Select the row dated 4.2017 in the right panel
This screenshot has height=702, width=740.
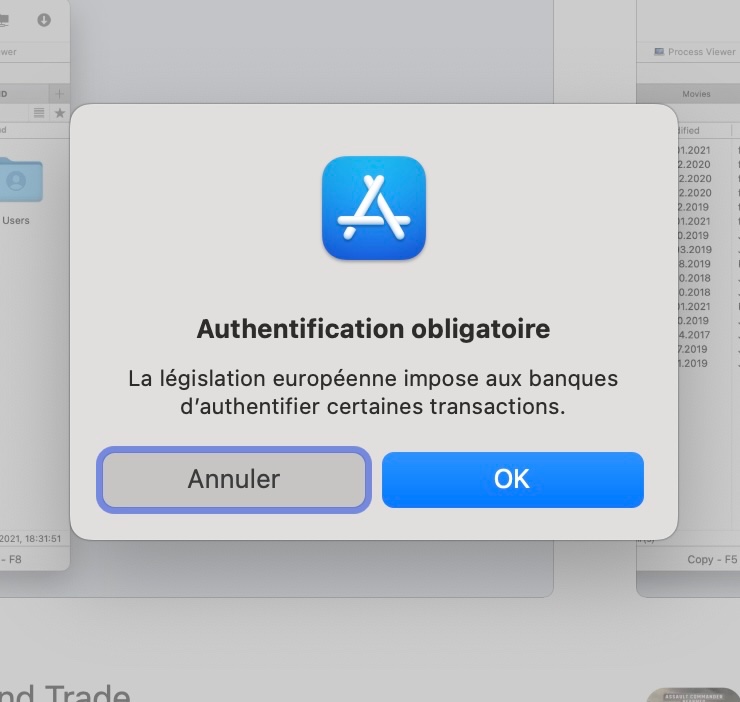tap(694, 335)
